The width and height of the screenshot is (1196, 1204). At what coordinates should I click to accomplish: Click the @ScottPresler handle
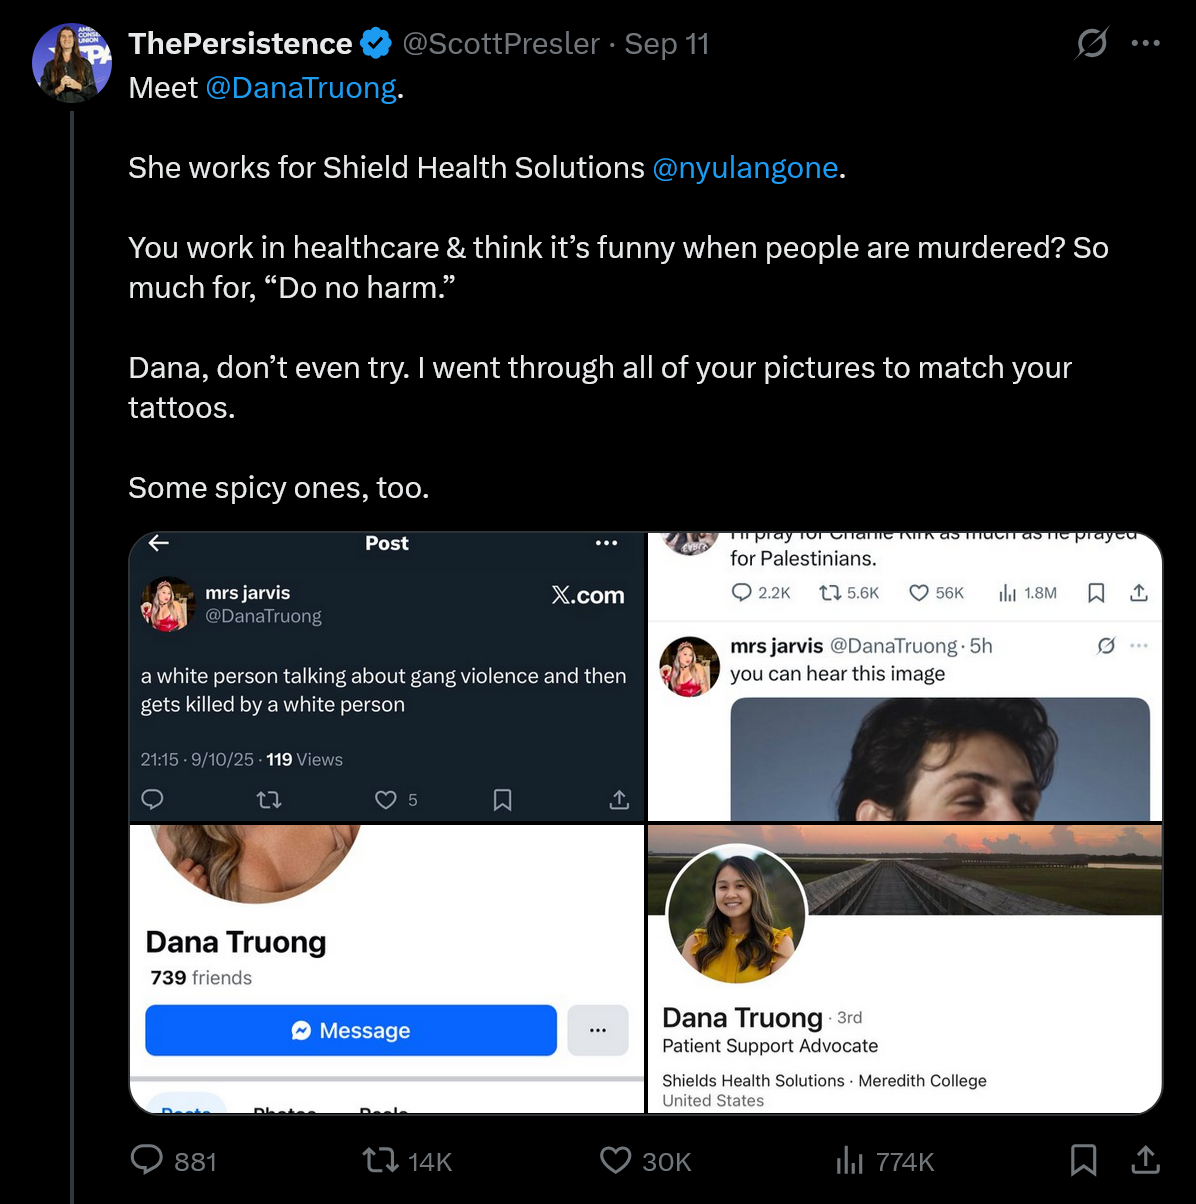[501, 44]
